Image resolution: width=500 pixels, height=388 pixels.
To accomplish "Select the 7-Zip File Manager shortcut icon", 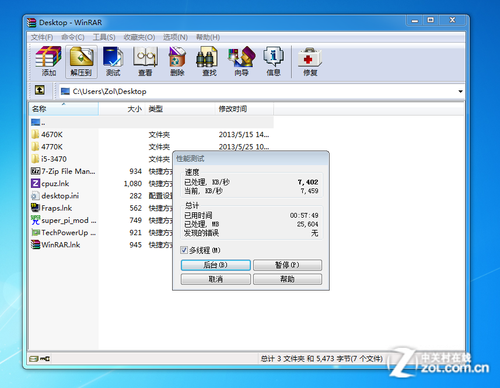I will pyautogui.click(x=35, y=171).
